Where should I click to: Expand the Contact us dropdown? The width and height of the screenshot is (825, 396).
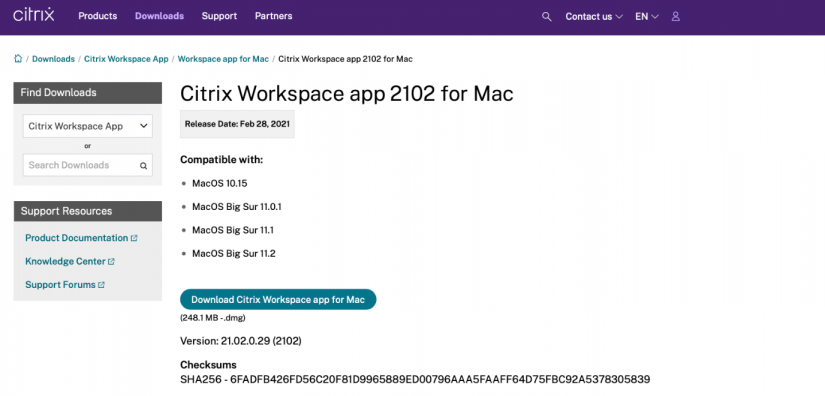[594, 16]
